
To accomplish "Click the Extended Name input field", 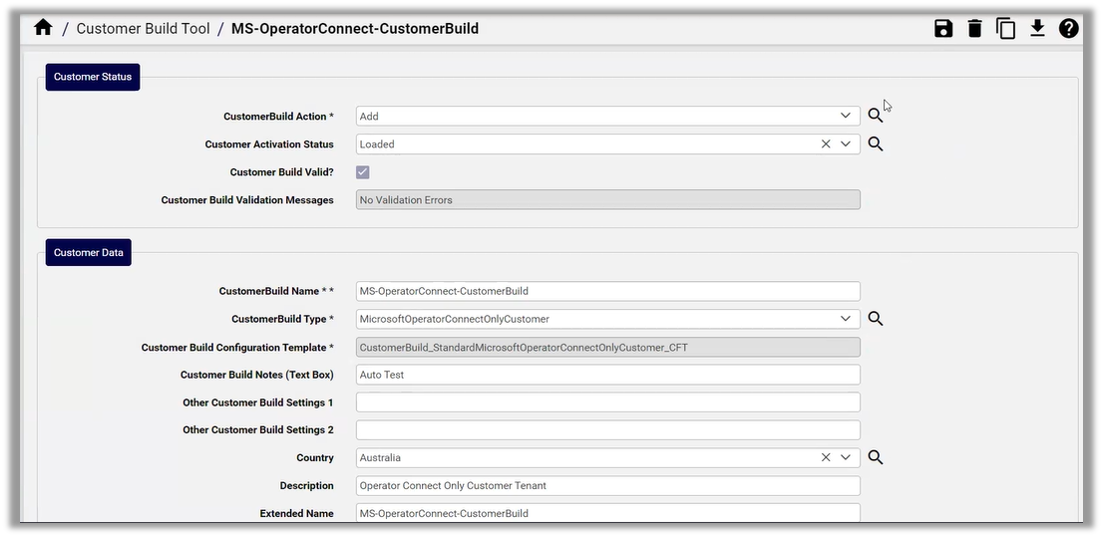I will coord(608,513).
